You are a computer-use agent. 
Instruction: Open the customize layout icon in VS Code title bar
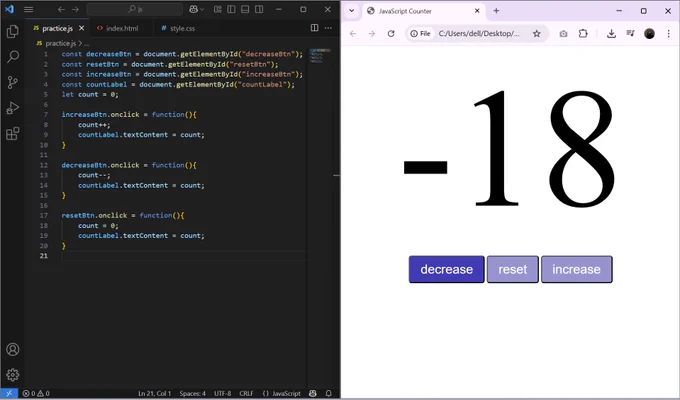tap(218, 9)
